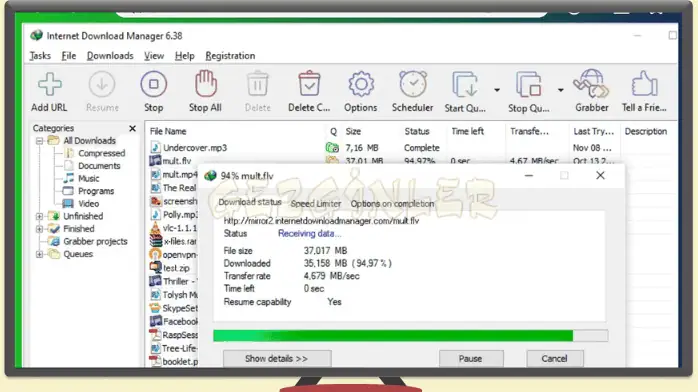This screenshot has width=698, height=392.
Task: Sort by the Status column header
Action: pos(417,132)
